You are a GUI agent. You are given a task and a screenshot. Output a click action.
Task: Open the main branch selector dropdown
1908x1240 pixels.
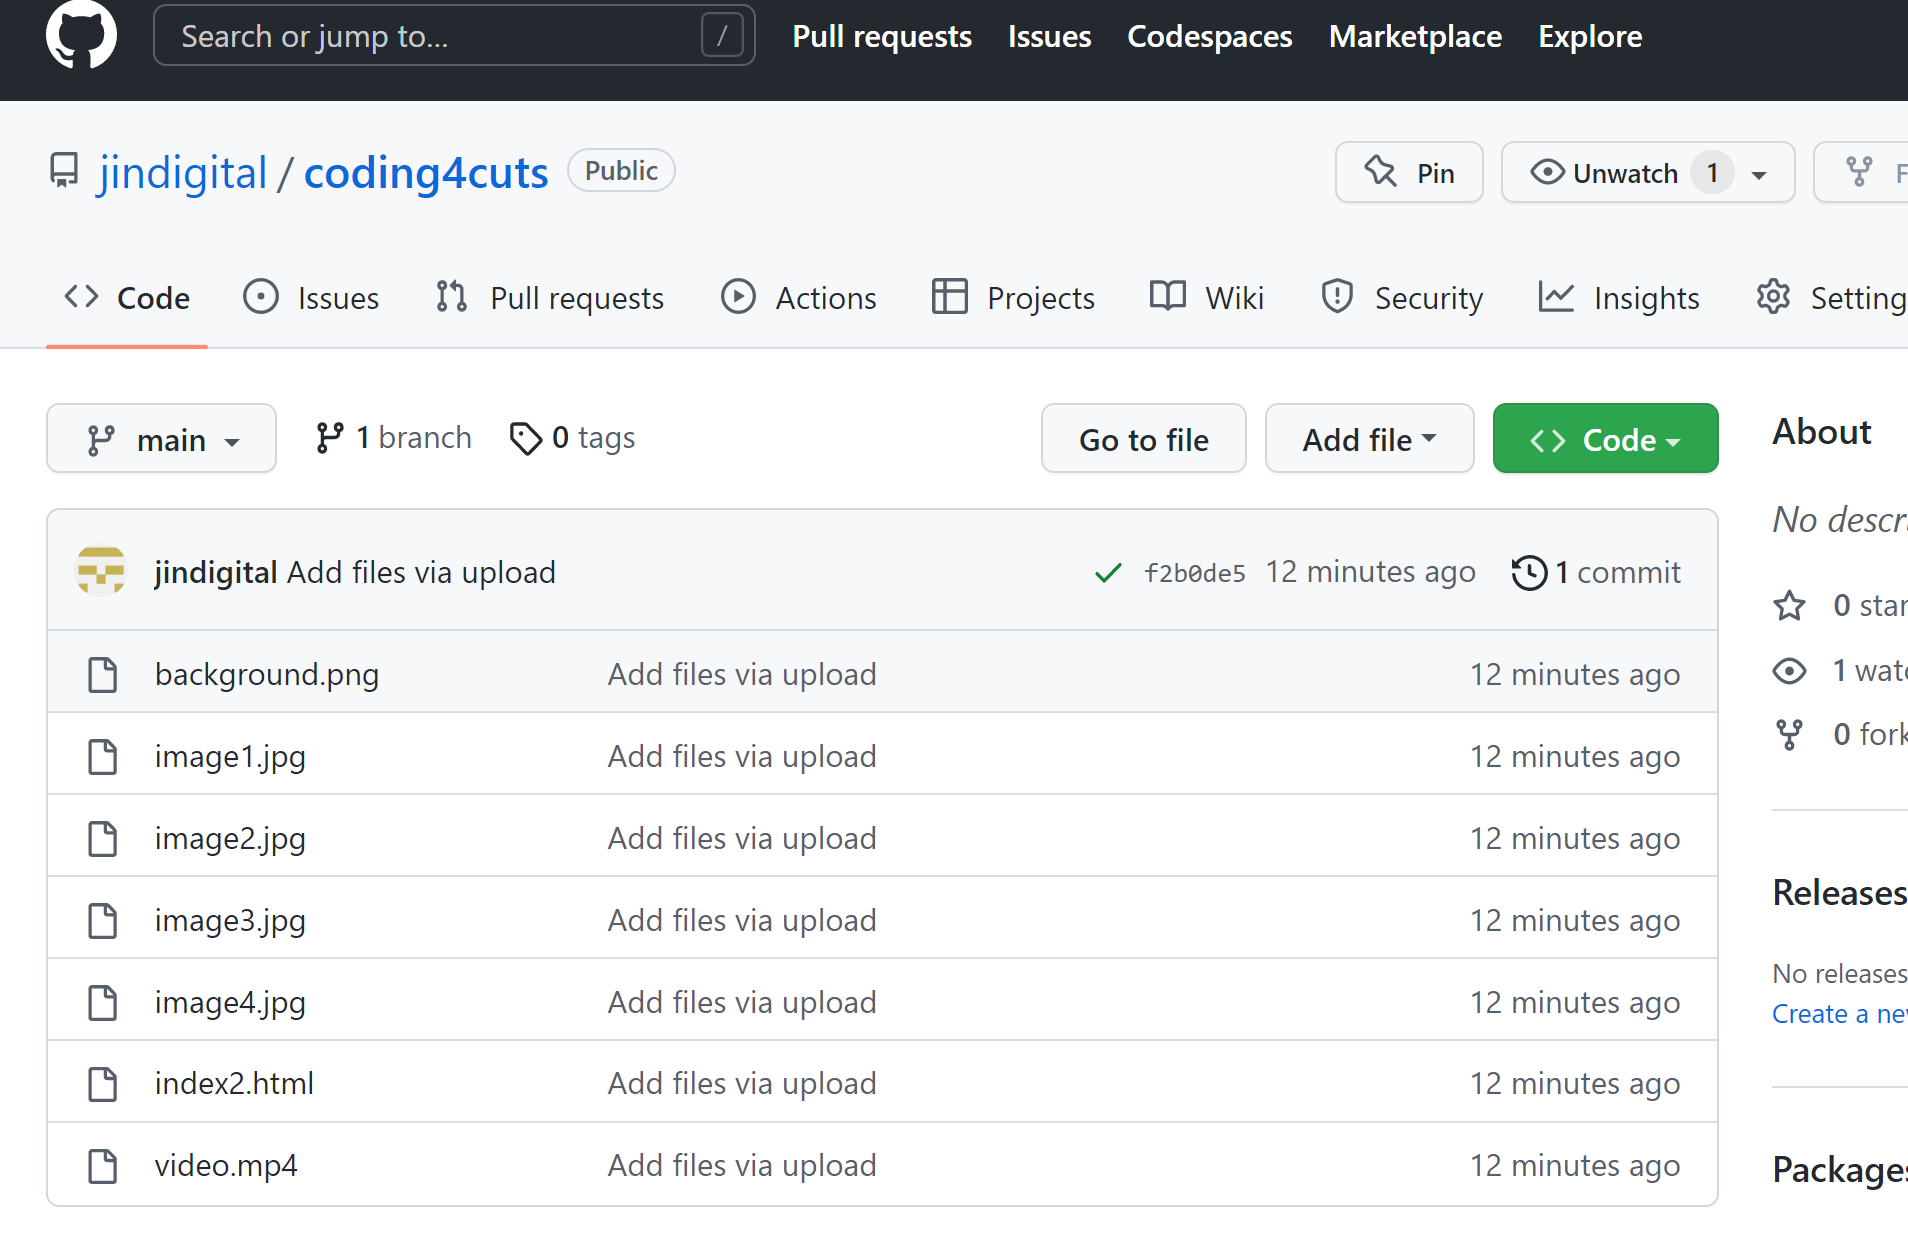tap(161, 438)
